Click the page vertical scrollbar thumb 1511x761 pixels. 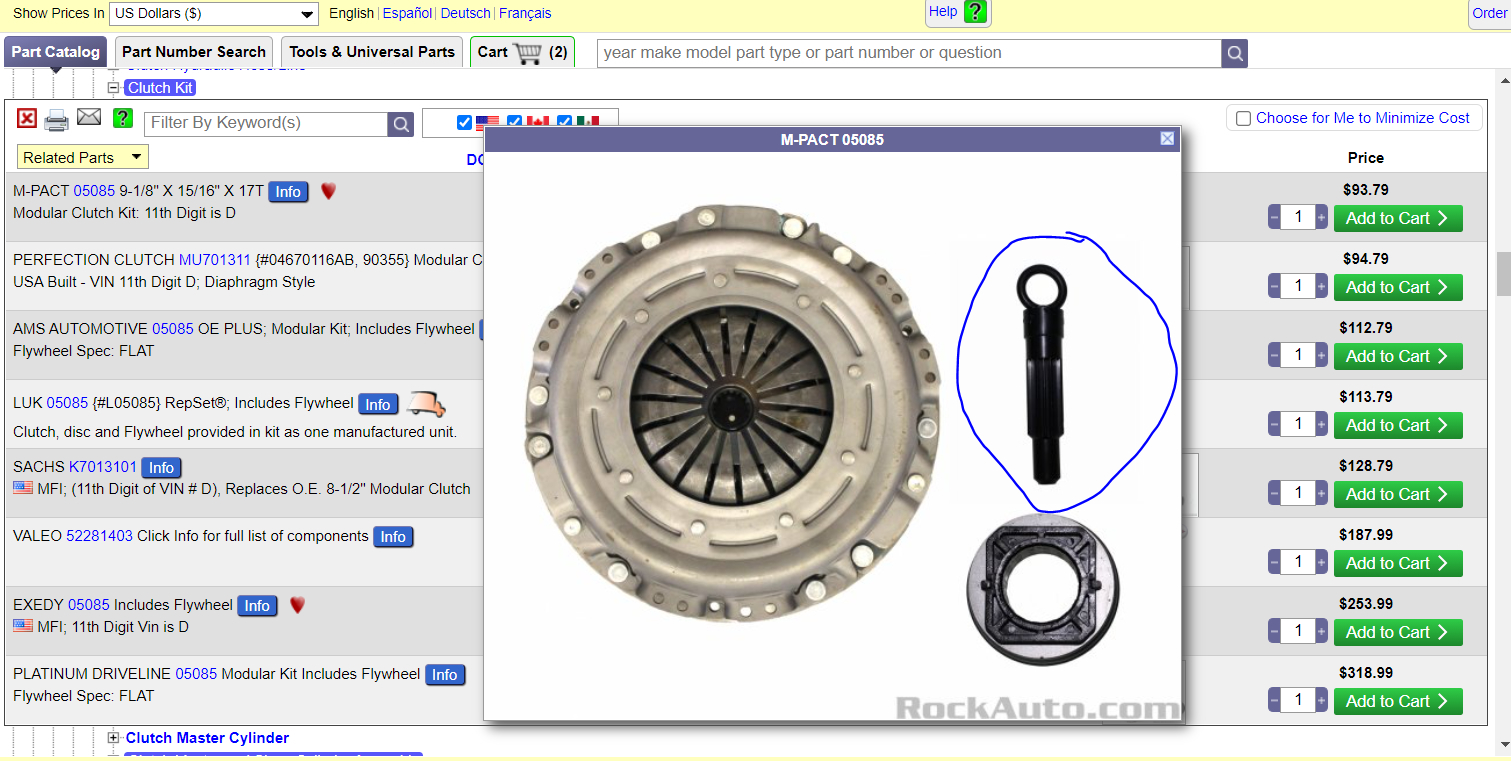click(x=1503, y=273)
